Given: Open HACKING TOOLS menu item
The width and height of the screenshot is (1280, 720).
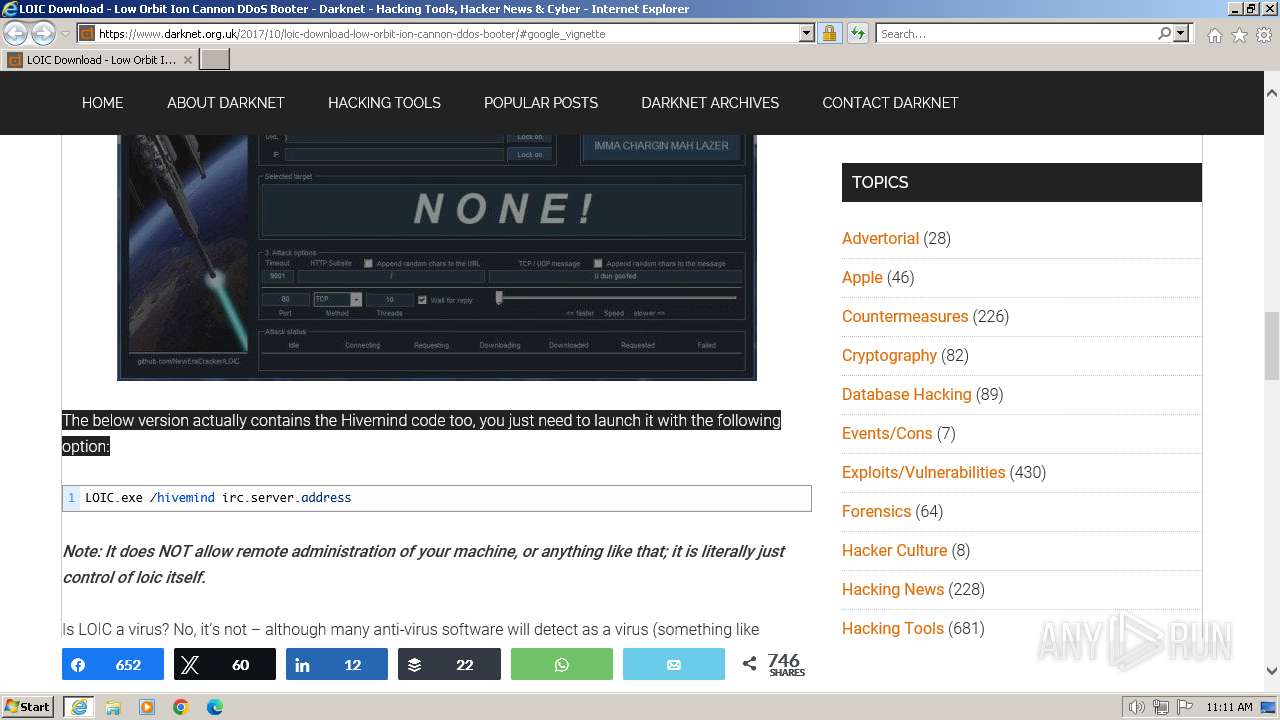Looking at the screenshot, I should pos(384,102).
